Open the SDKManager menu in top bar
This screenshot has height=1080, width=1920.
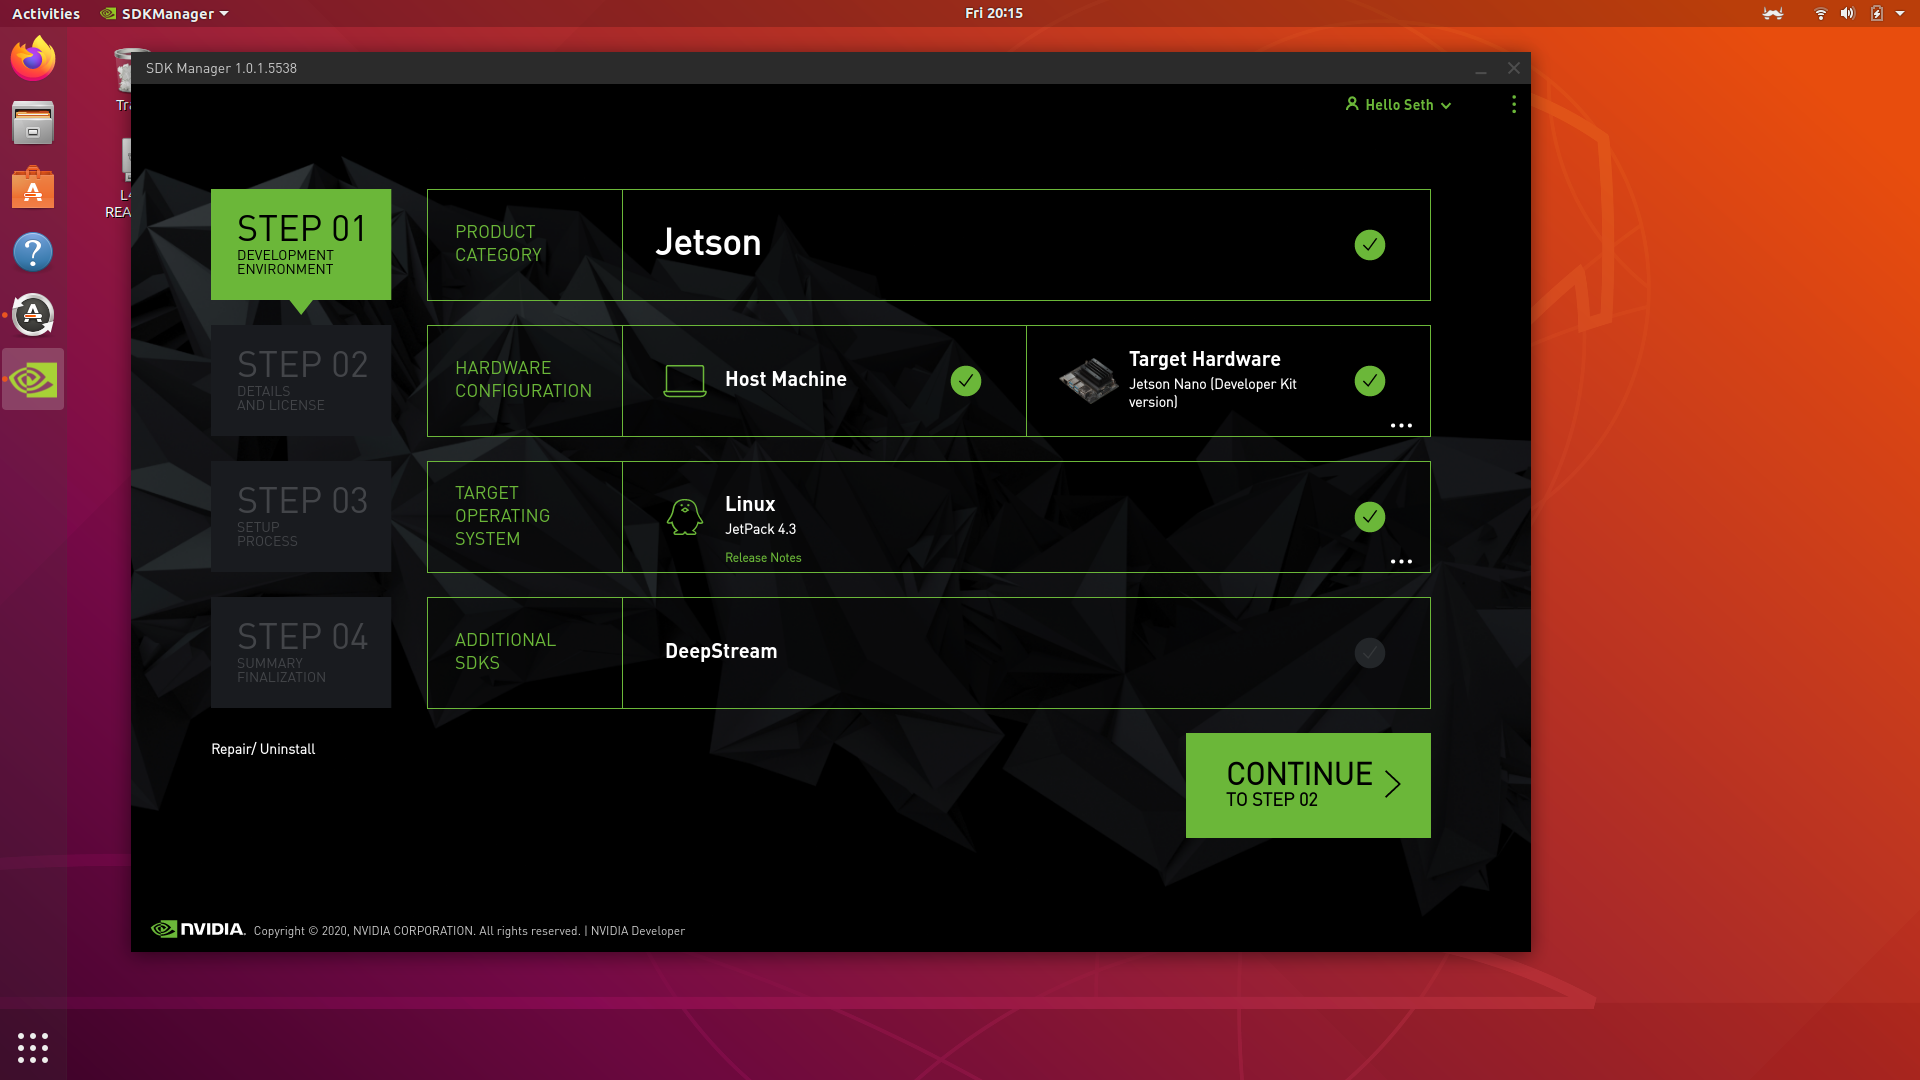point(166,14)
